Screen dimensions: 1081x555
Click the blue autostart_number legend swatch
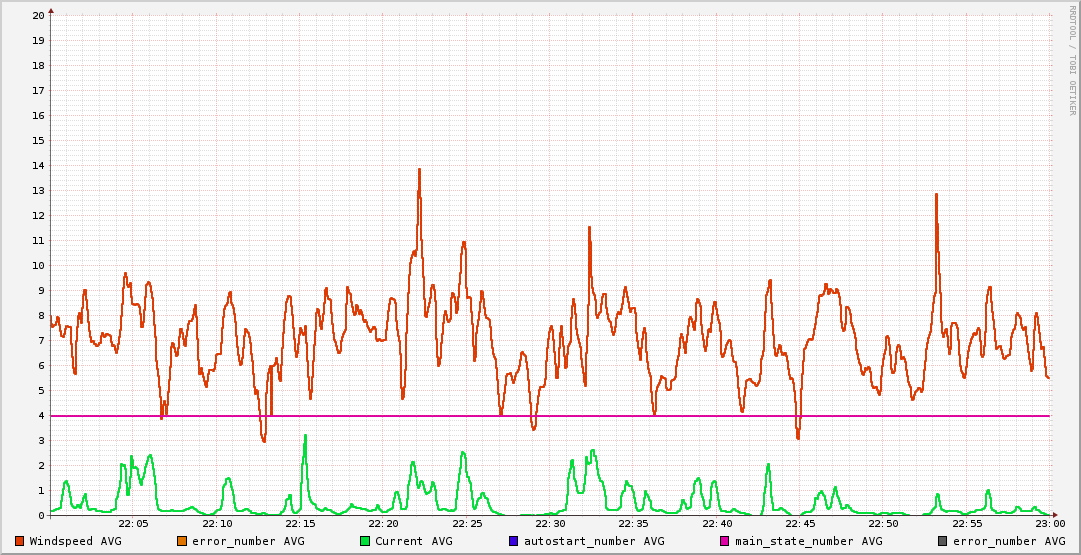click(x=513, y=541)
